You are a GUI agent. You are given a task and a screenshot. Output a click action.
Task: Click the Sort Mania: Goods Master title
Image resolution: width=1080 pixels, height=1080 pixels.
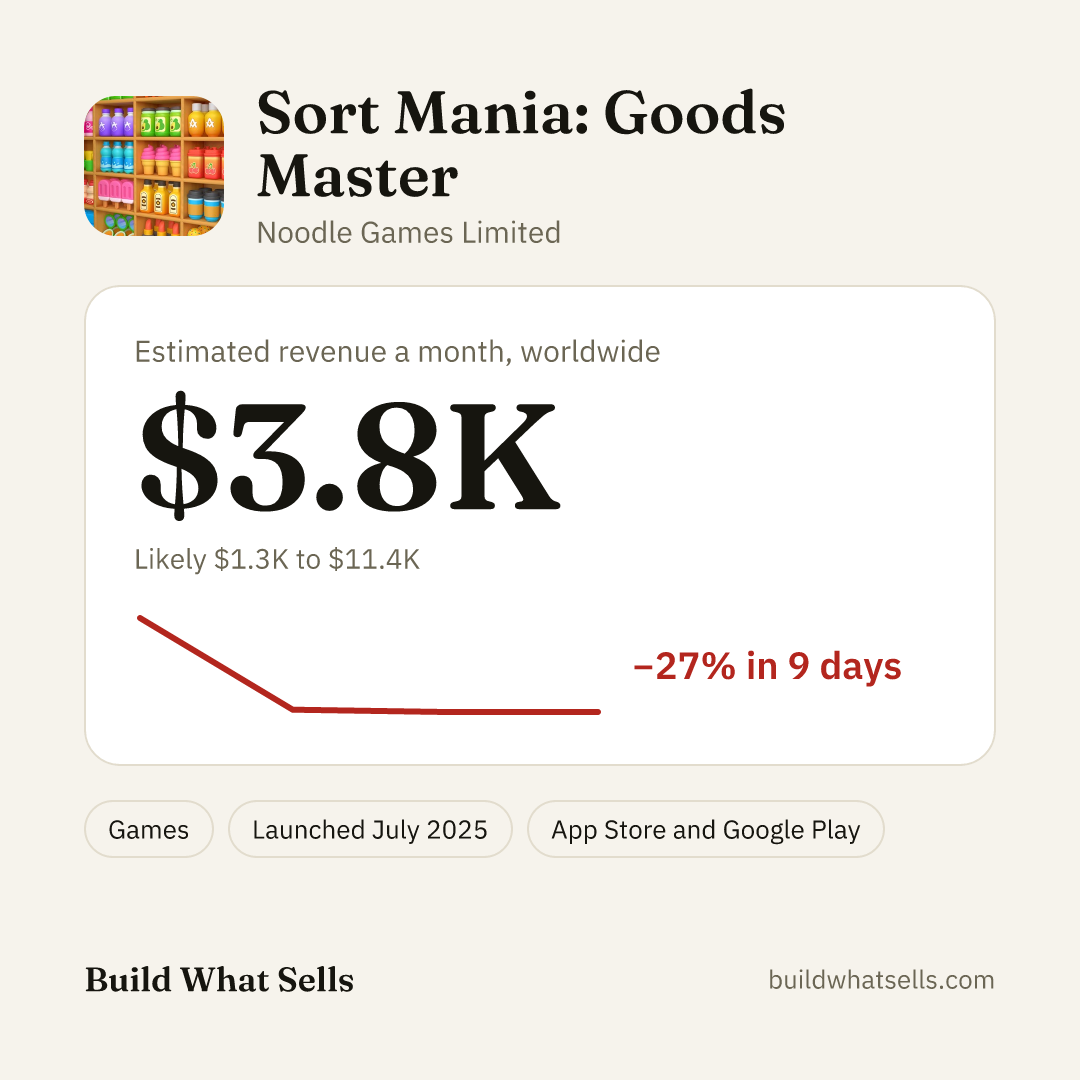point(521,144)
